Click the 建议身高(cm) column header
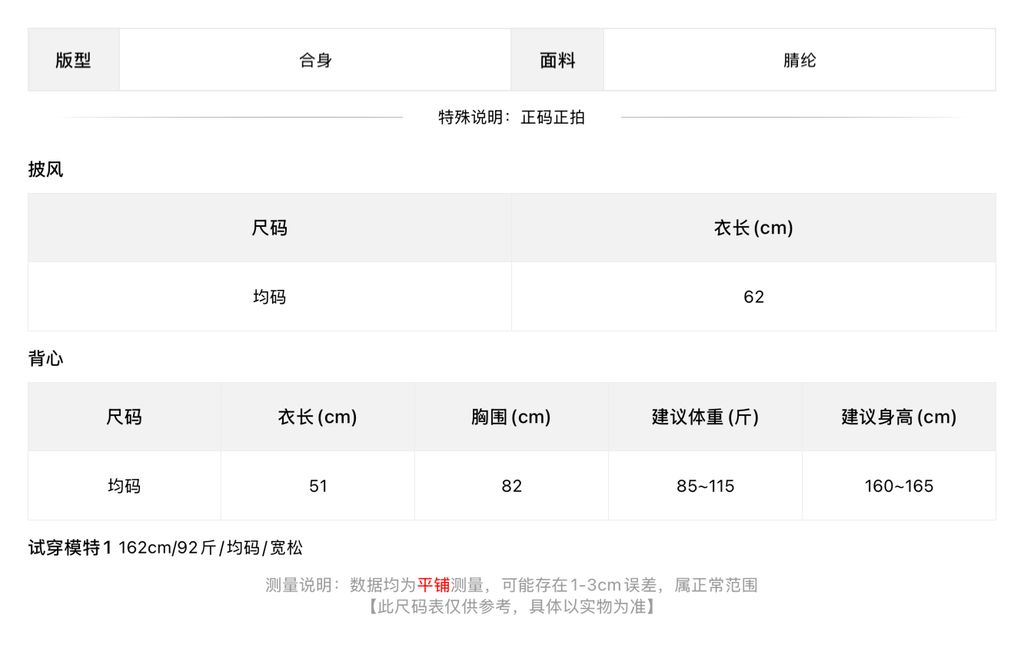Viewport: 1024px width, 645px height. (899, 417)
